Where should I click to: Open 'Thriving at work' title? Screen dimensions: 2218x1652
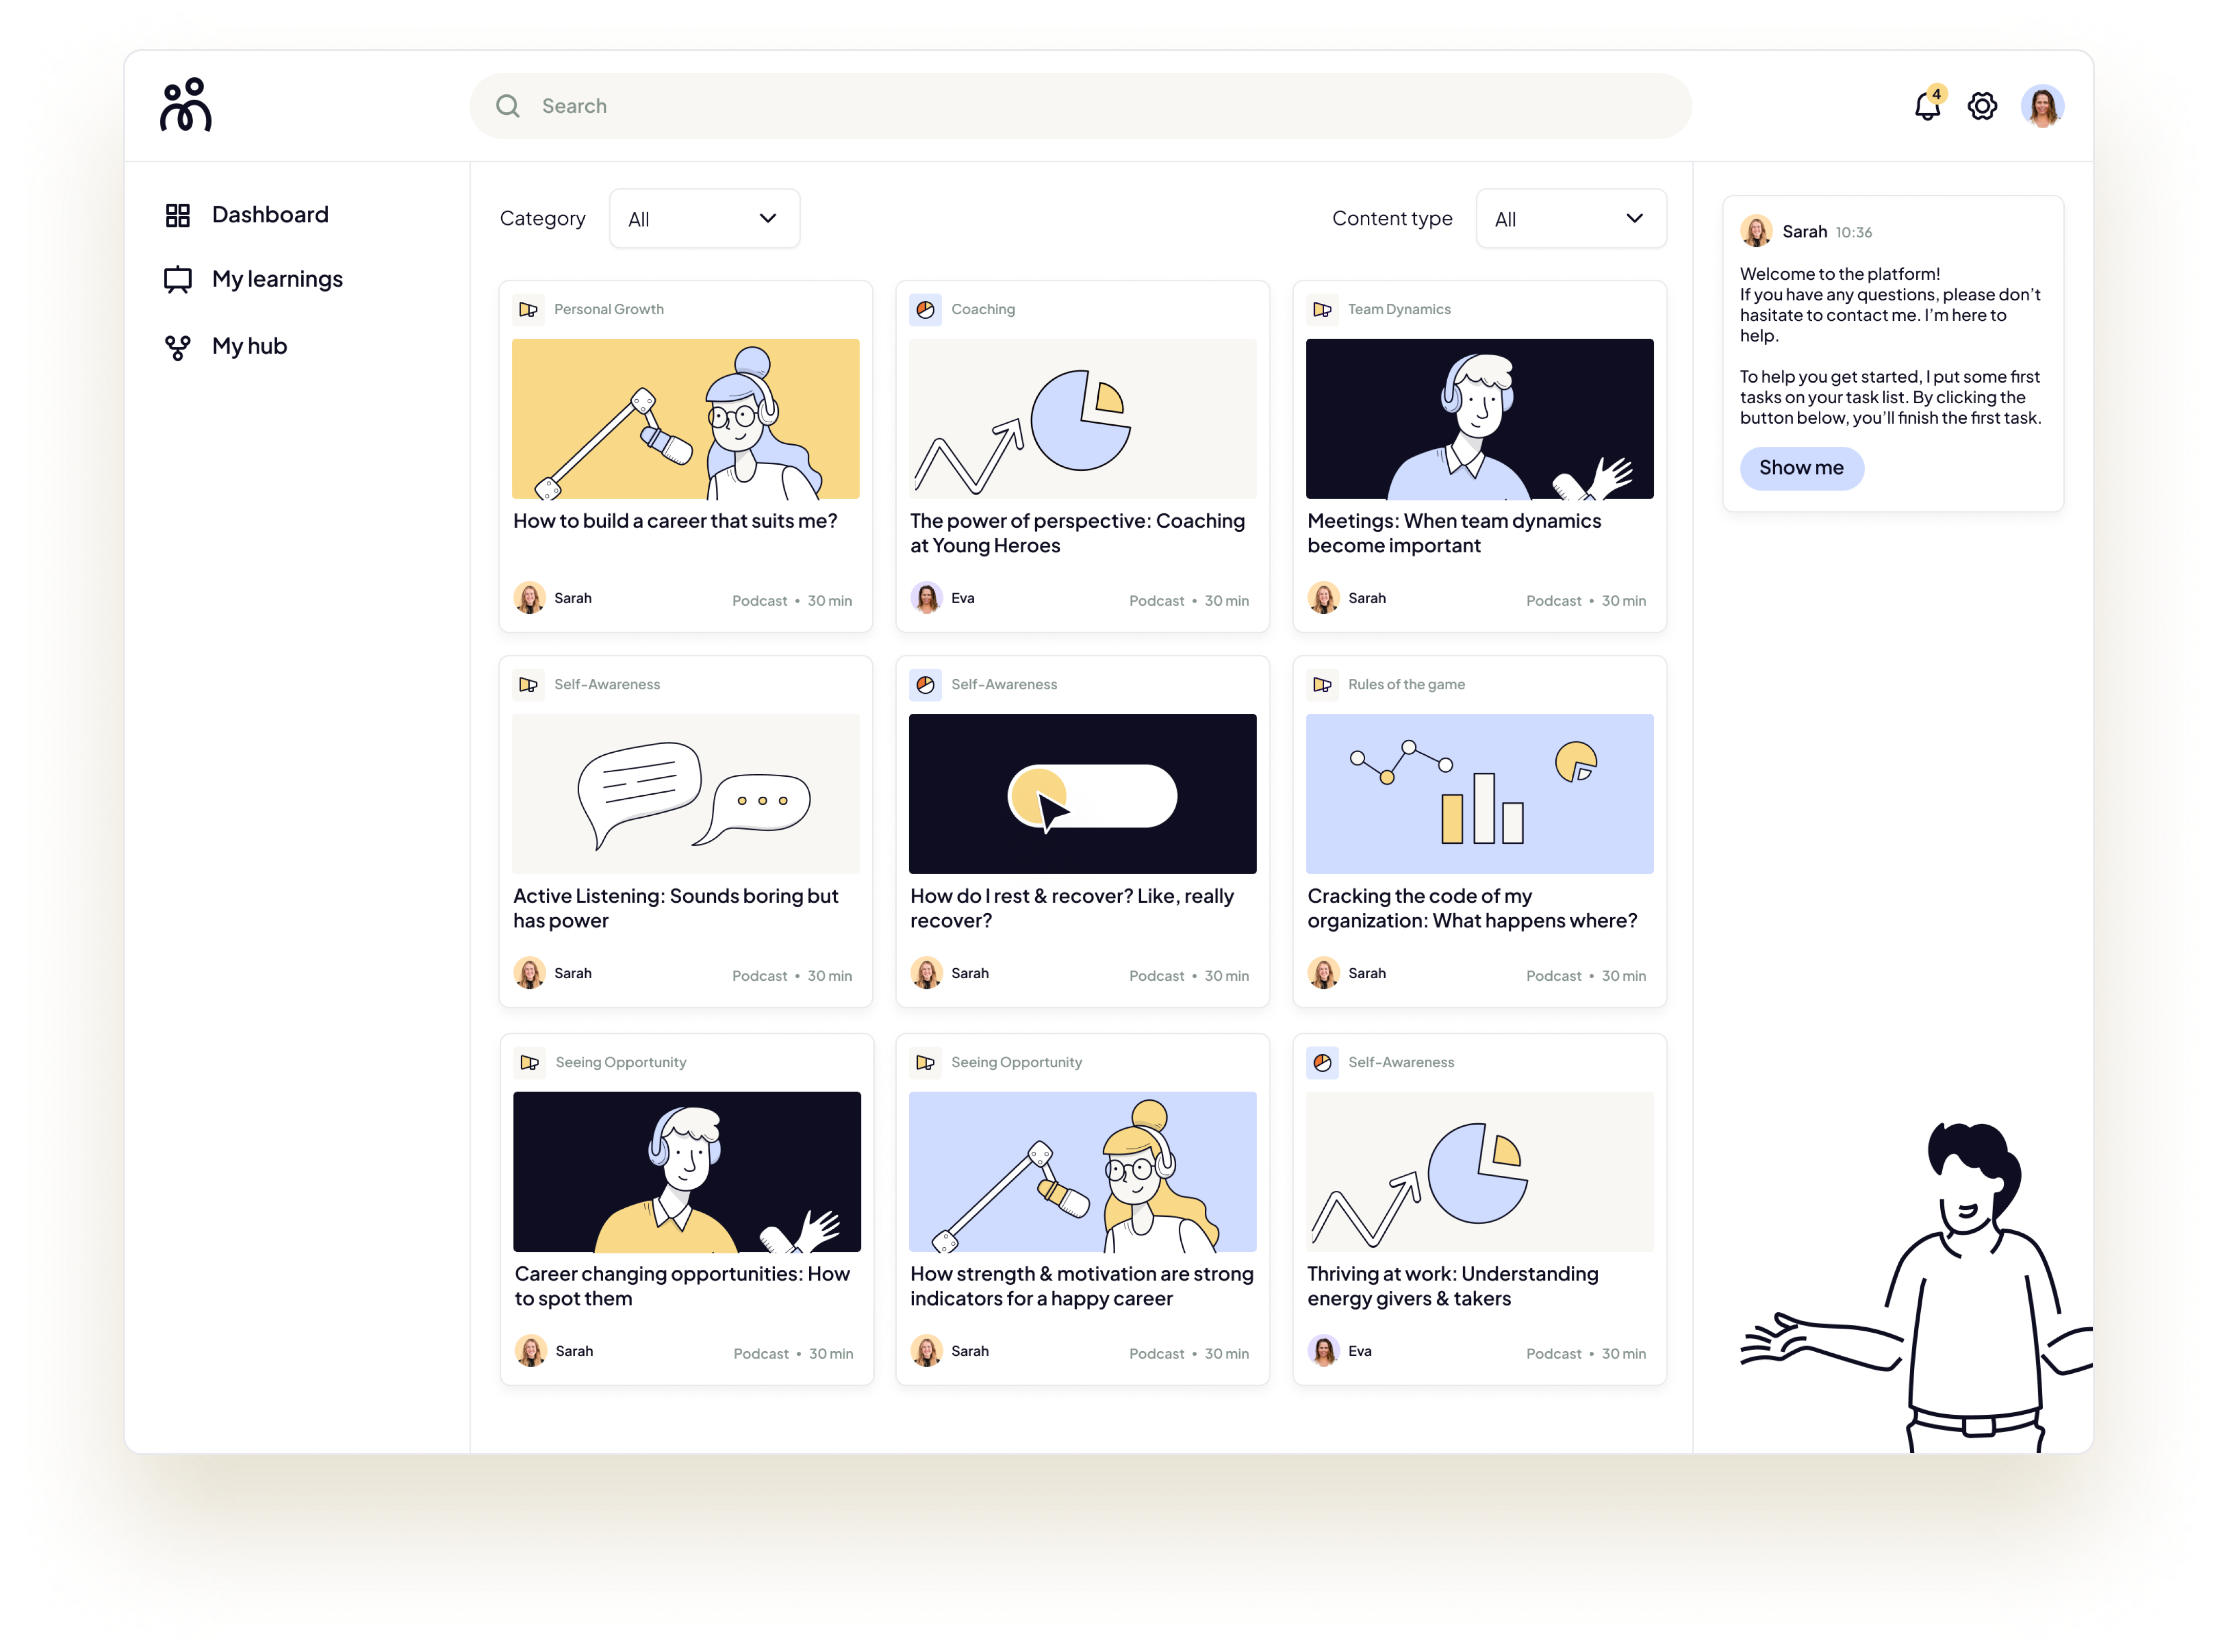[x=1452, y=1286]
